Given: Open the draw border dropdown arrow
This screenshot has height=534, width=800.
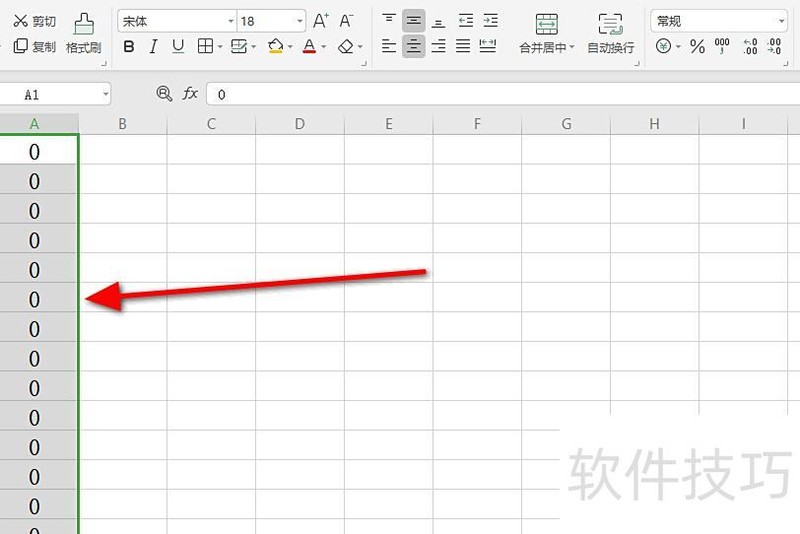Looking at the screenshot, I should click(x=254, y=47).
